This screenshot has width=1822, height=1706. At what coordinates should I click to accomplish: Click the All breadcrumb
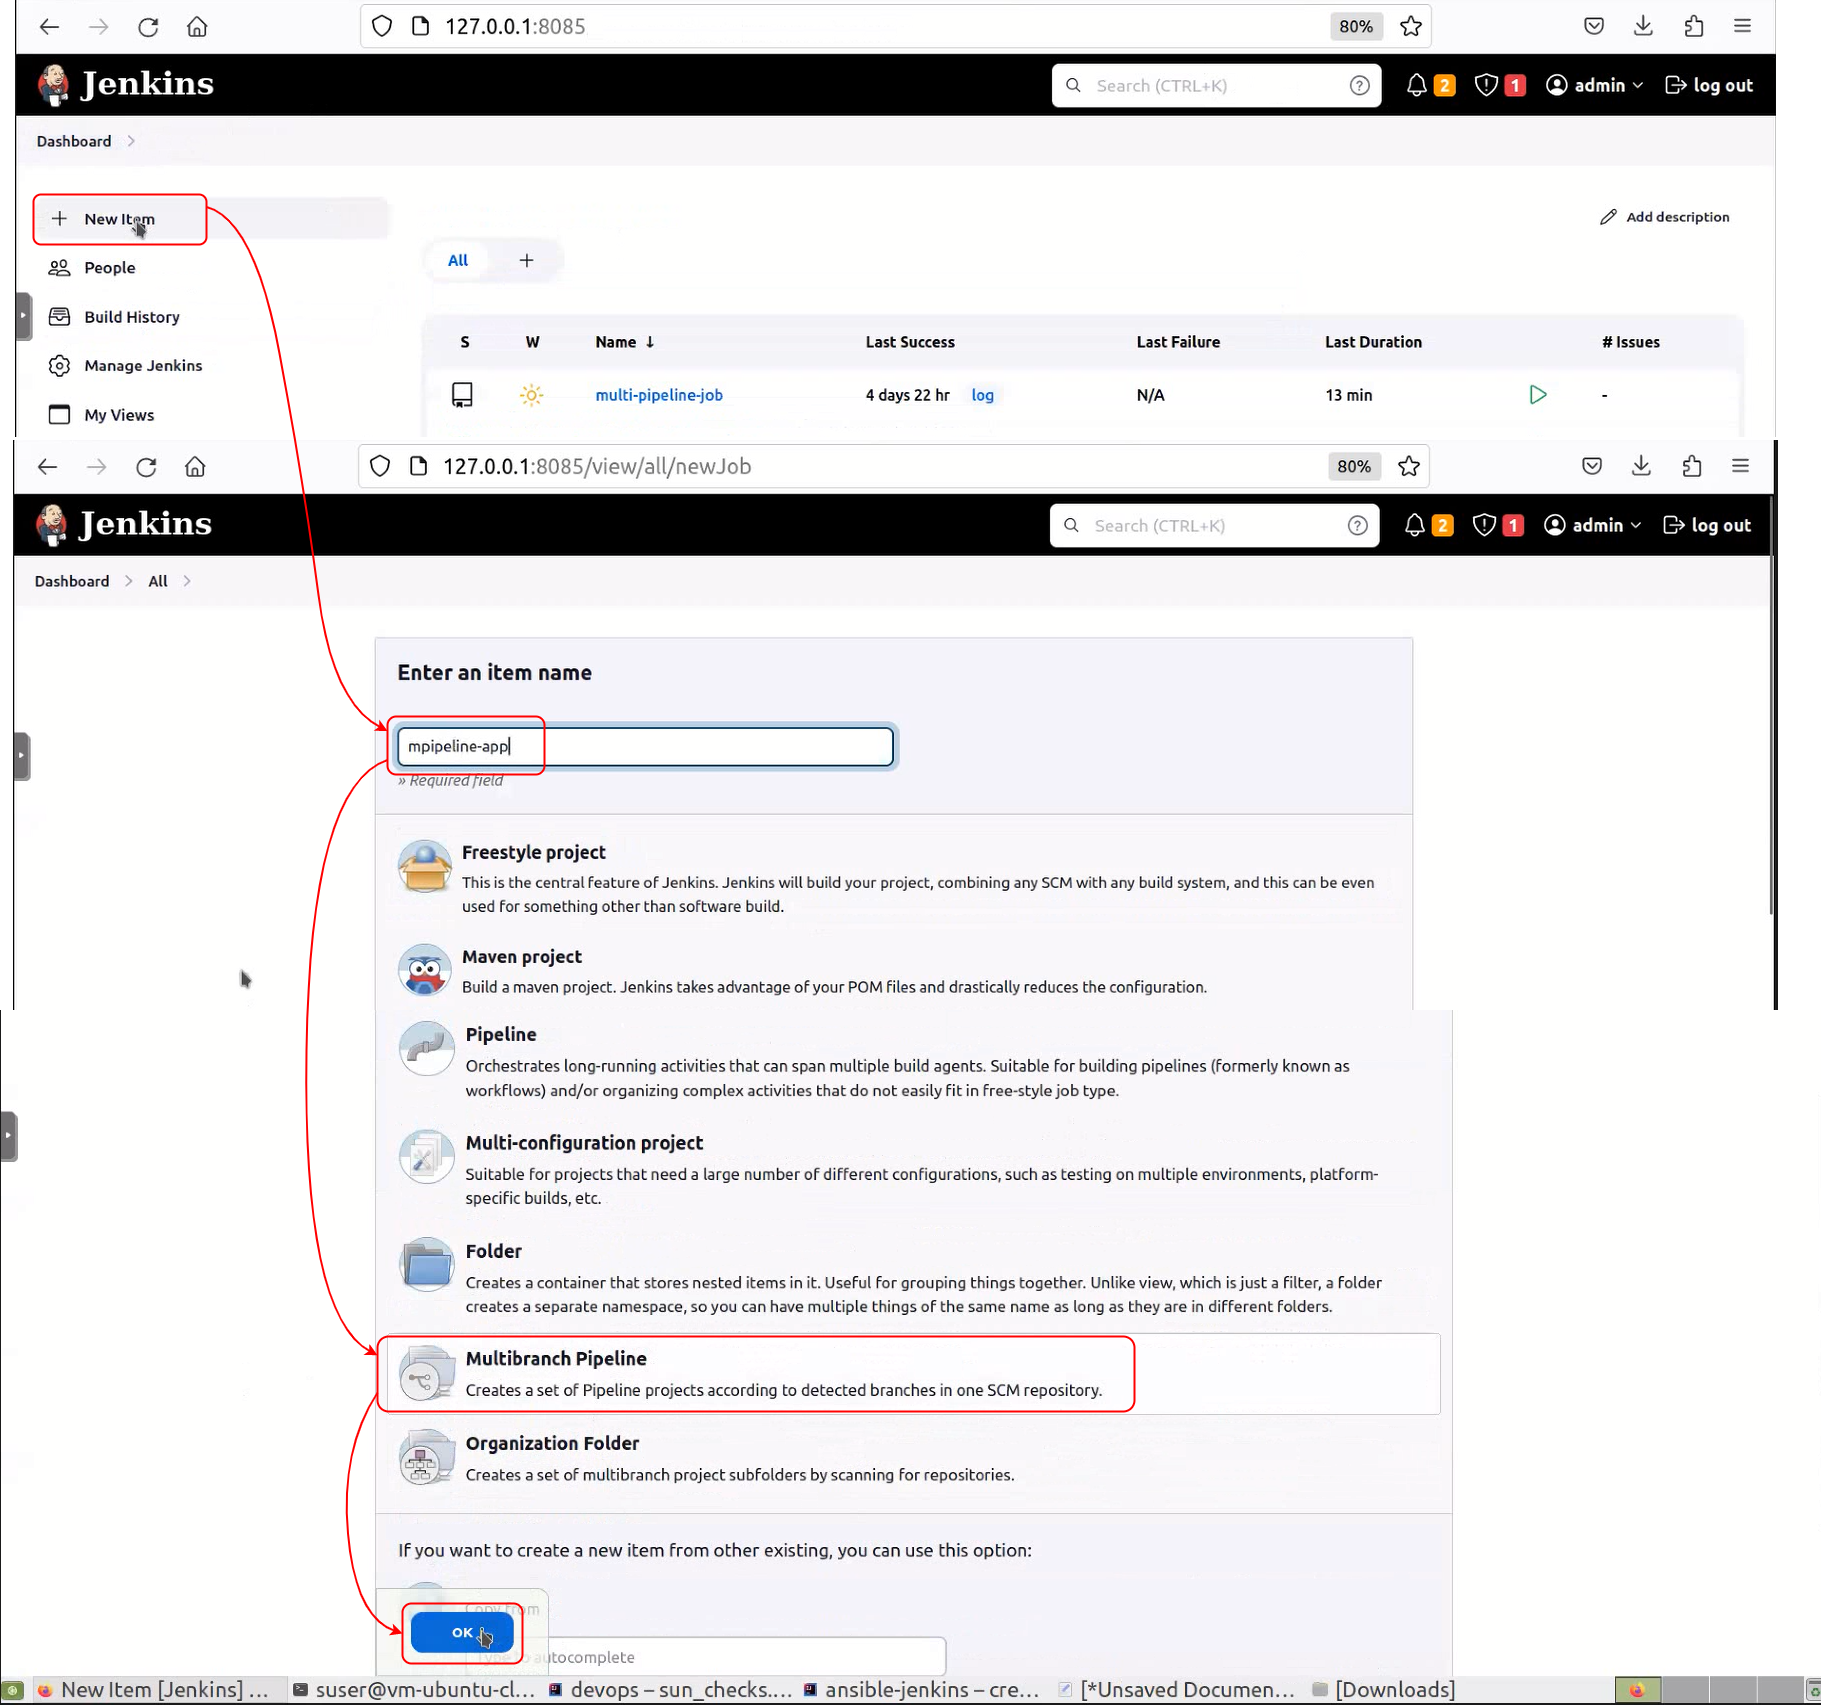click(x=158, y=582)
